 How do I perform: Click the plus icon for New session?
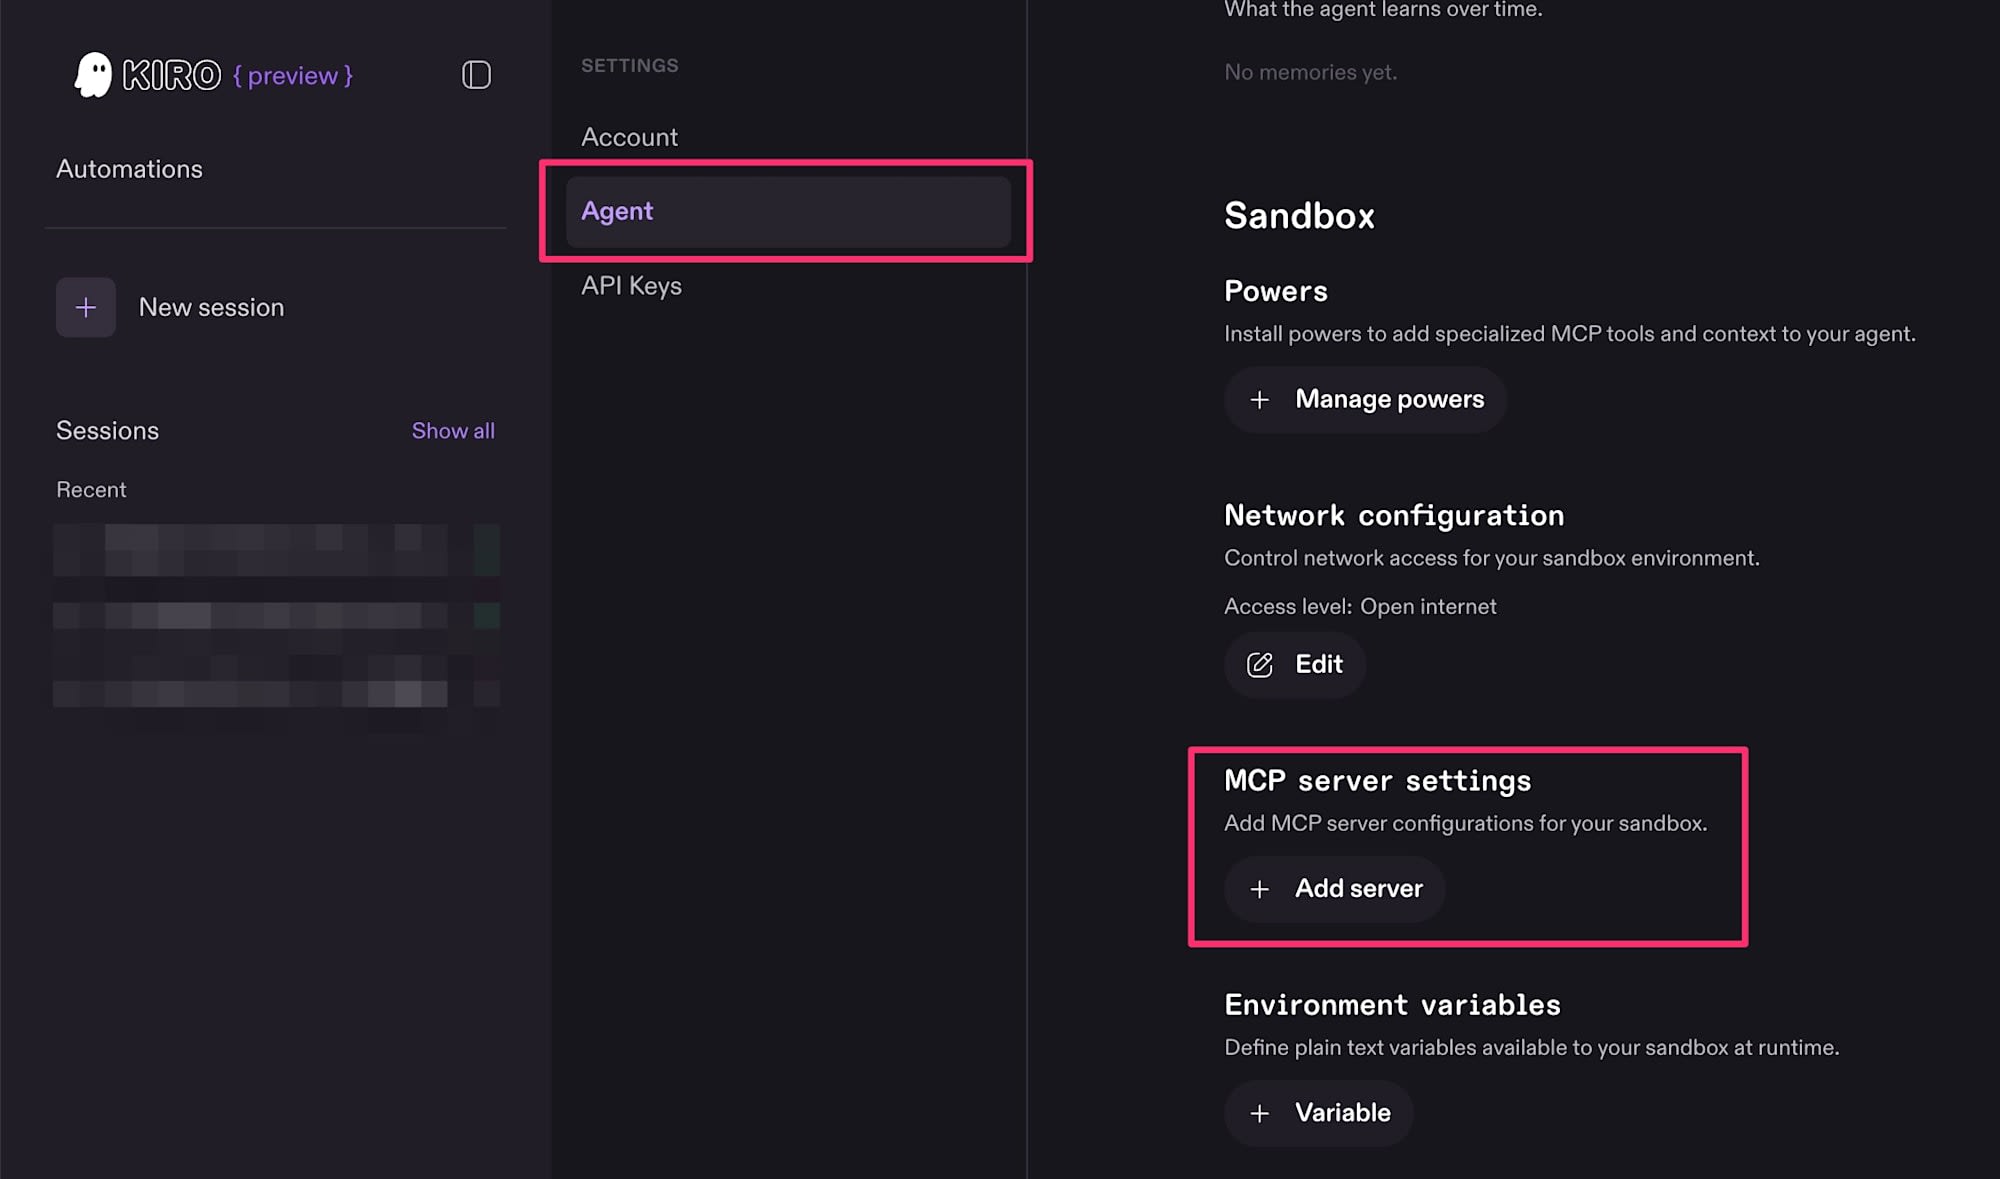[x=86, y=307]
